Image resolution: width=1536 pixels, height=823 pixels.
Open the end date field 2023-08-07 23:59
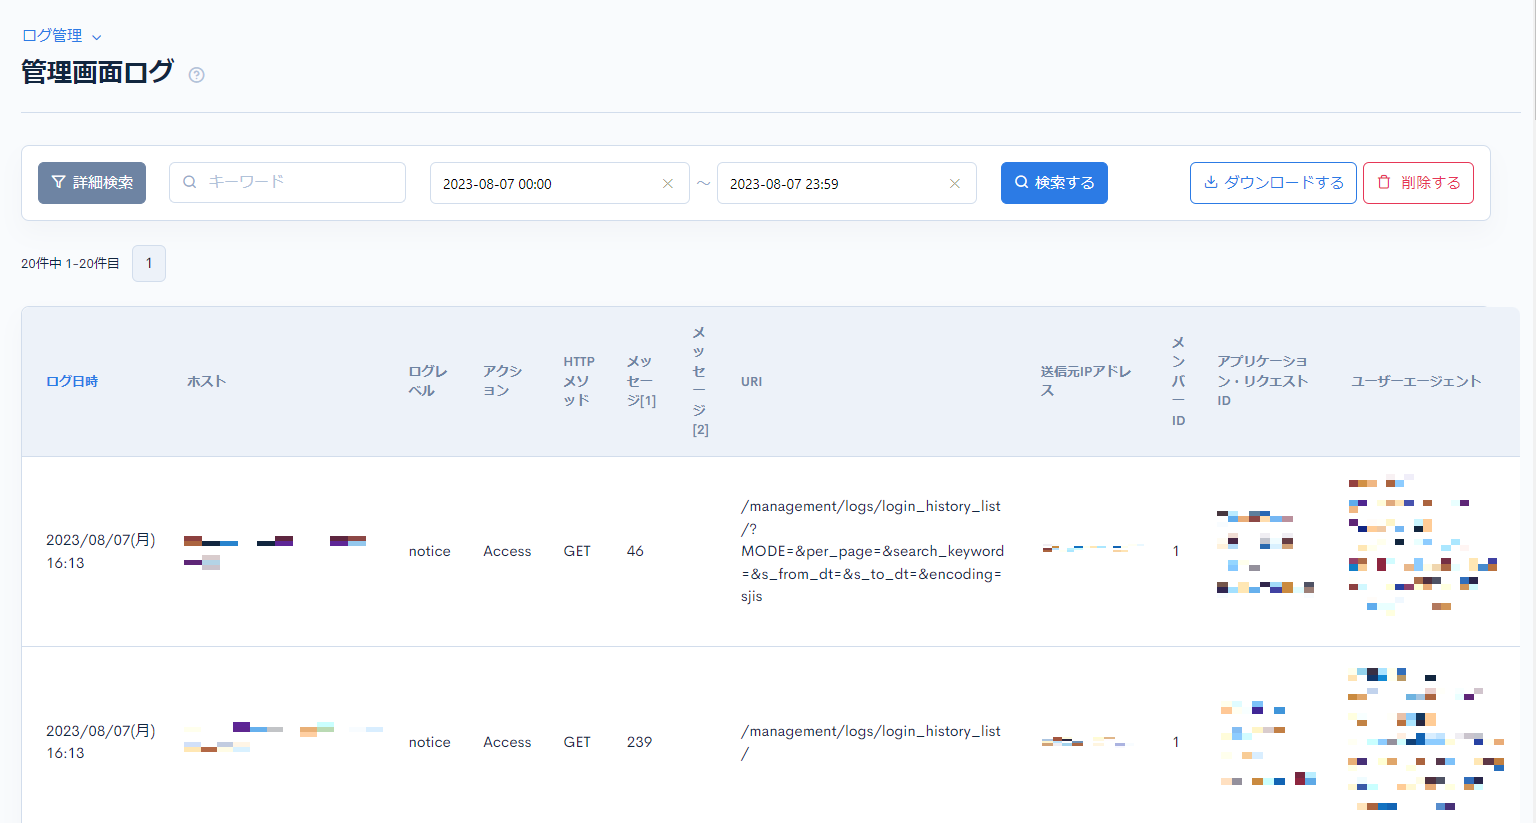point(846,183)
